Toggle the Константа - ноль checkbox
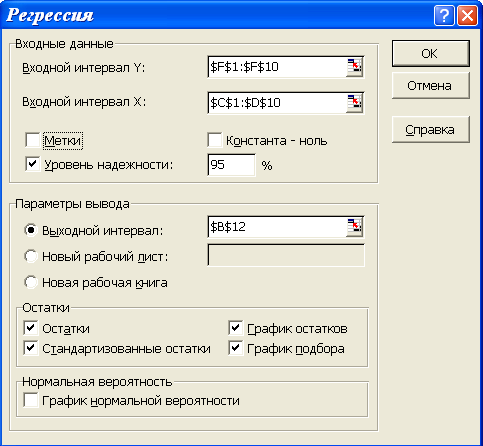The image size is (483, 446). pyautogui.click(x=214, y=140)
